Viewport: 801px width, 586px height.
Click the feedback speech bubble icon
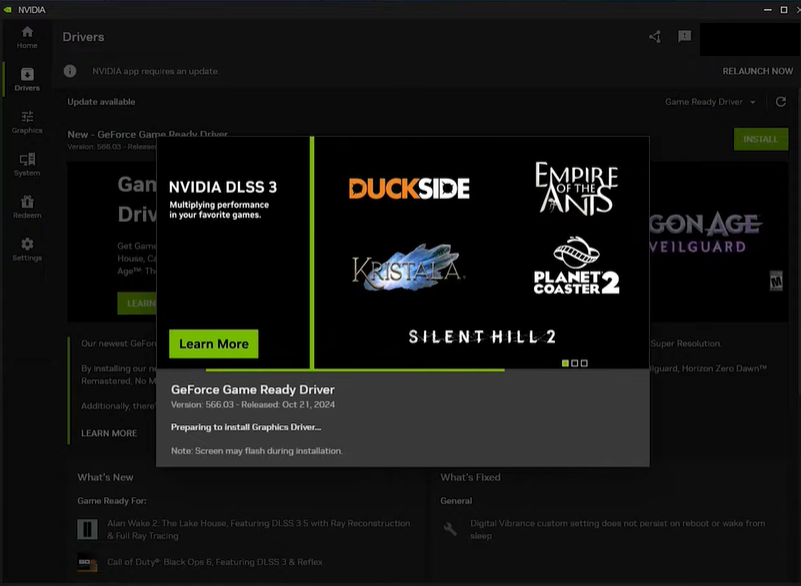point(685,36)
